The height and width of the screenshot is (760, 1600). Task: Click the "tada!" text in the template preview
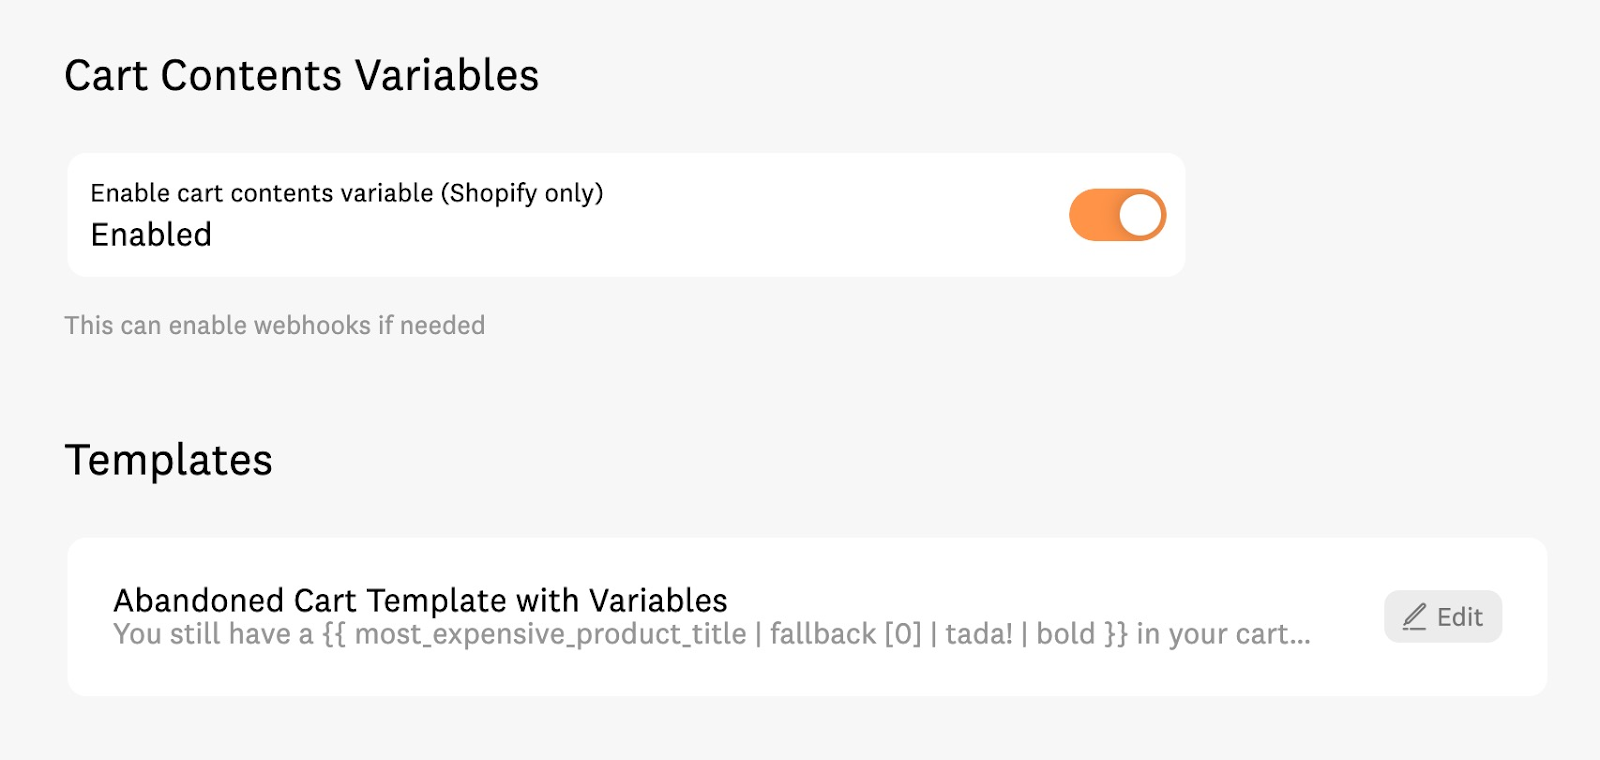tap(978, 634)
